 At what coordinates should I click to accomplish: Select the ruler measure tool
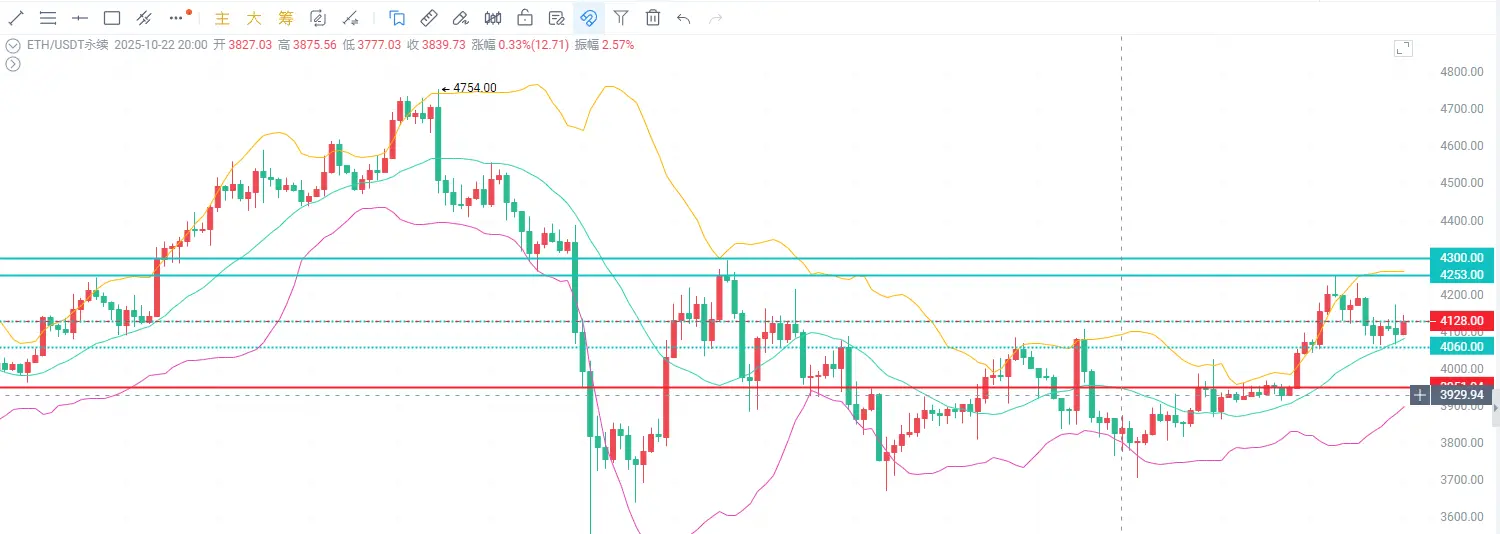pyautogui.click(x=429, y=18)
